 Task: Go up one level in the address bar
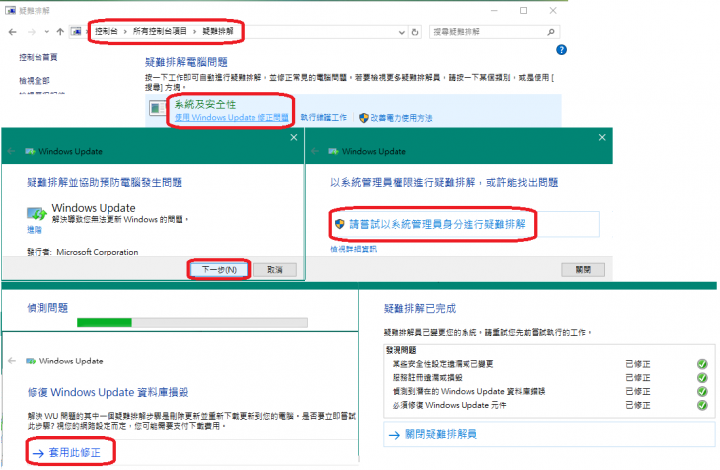pos(60,32)
